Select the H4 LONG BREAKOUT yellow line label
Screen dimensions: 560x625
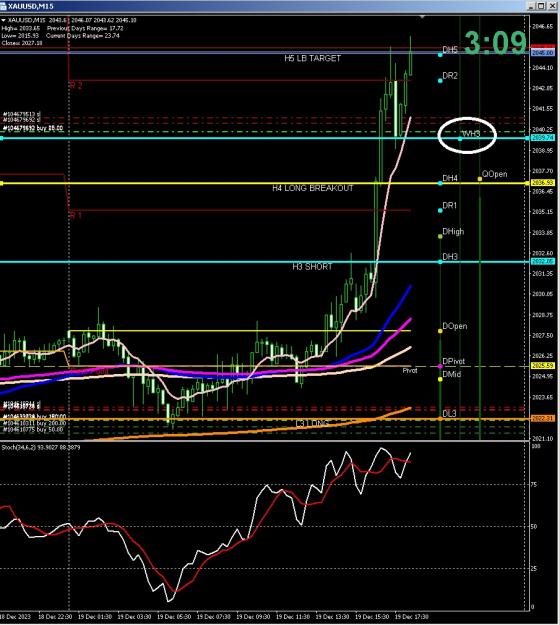313,188
